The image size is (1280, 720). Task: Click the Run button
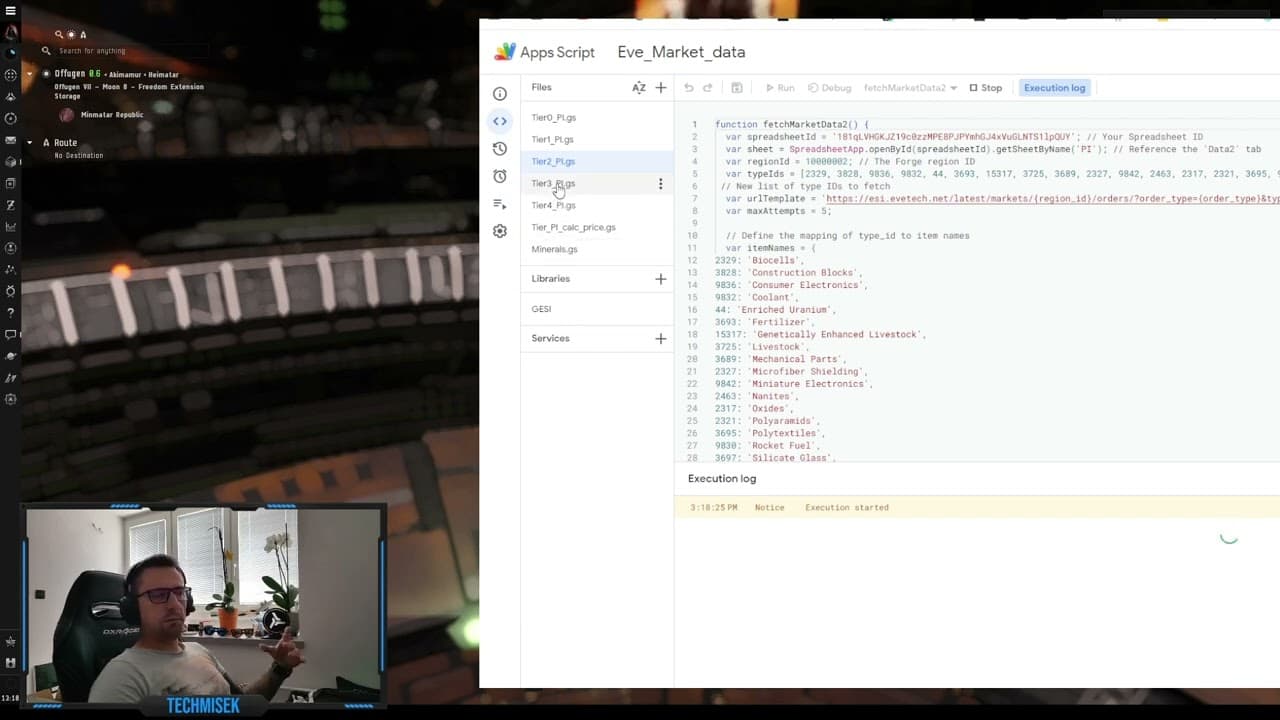click(780, 88)
